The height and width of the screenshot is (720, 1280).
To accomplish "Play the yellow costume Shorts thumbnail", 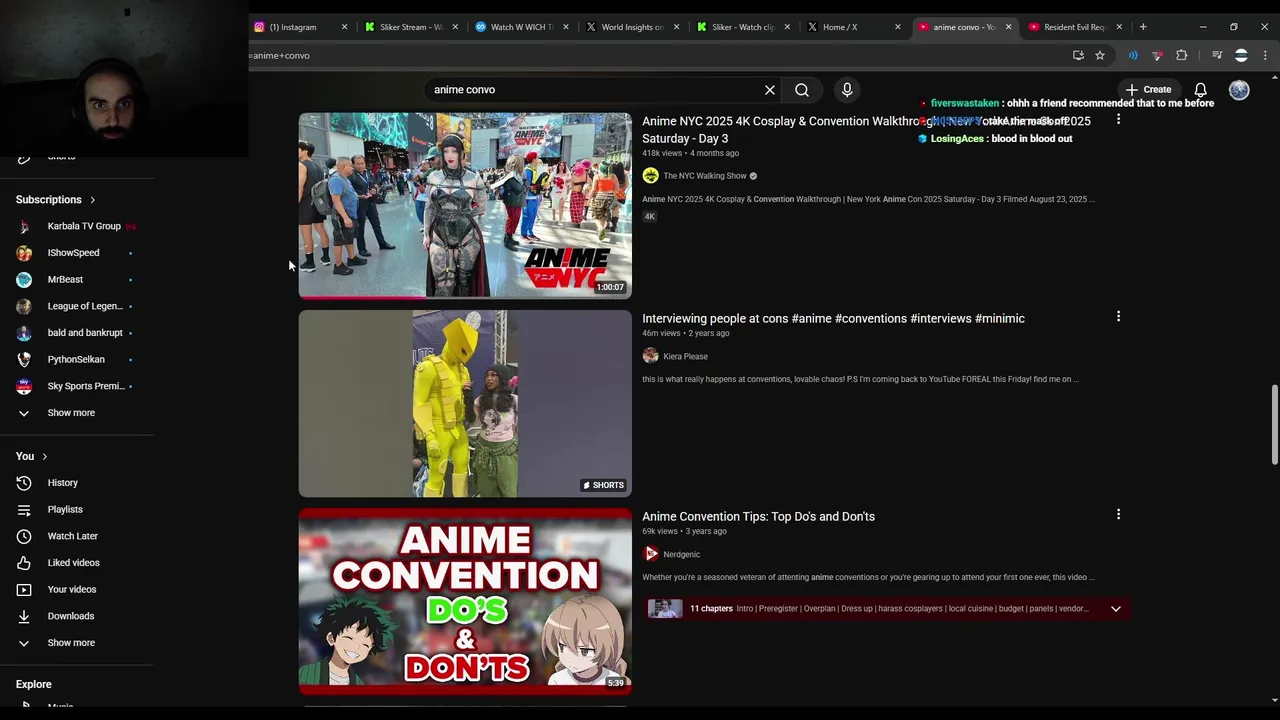I will click(465, 403).
